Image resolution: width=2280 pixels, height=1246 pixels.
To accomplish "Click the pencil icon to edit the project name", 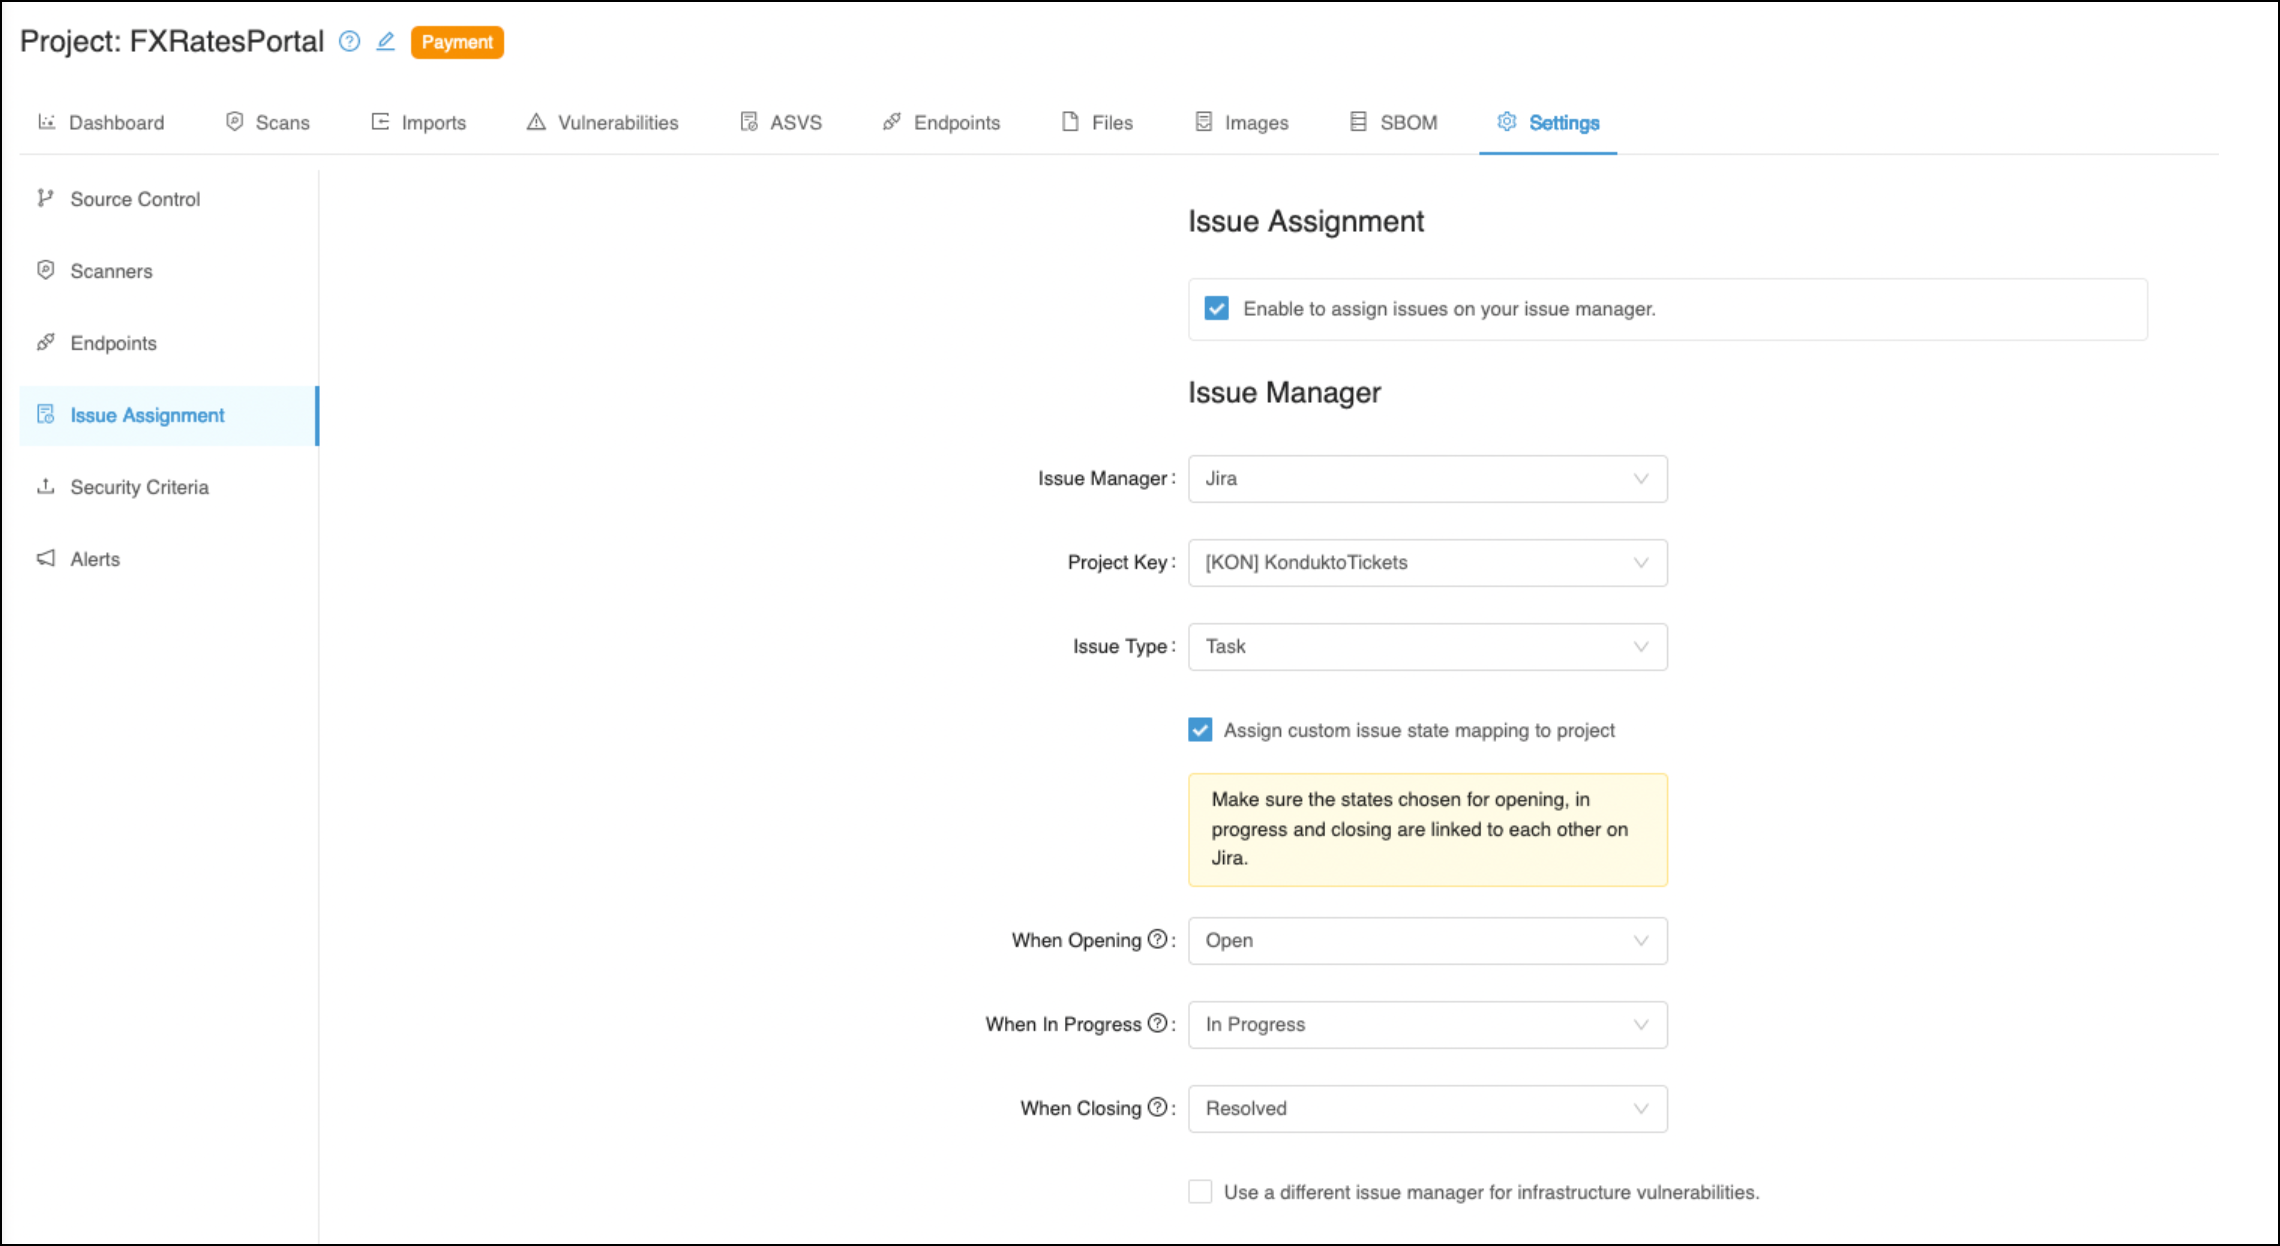I will pyautogui.click(x=385, y=41).
